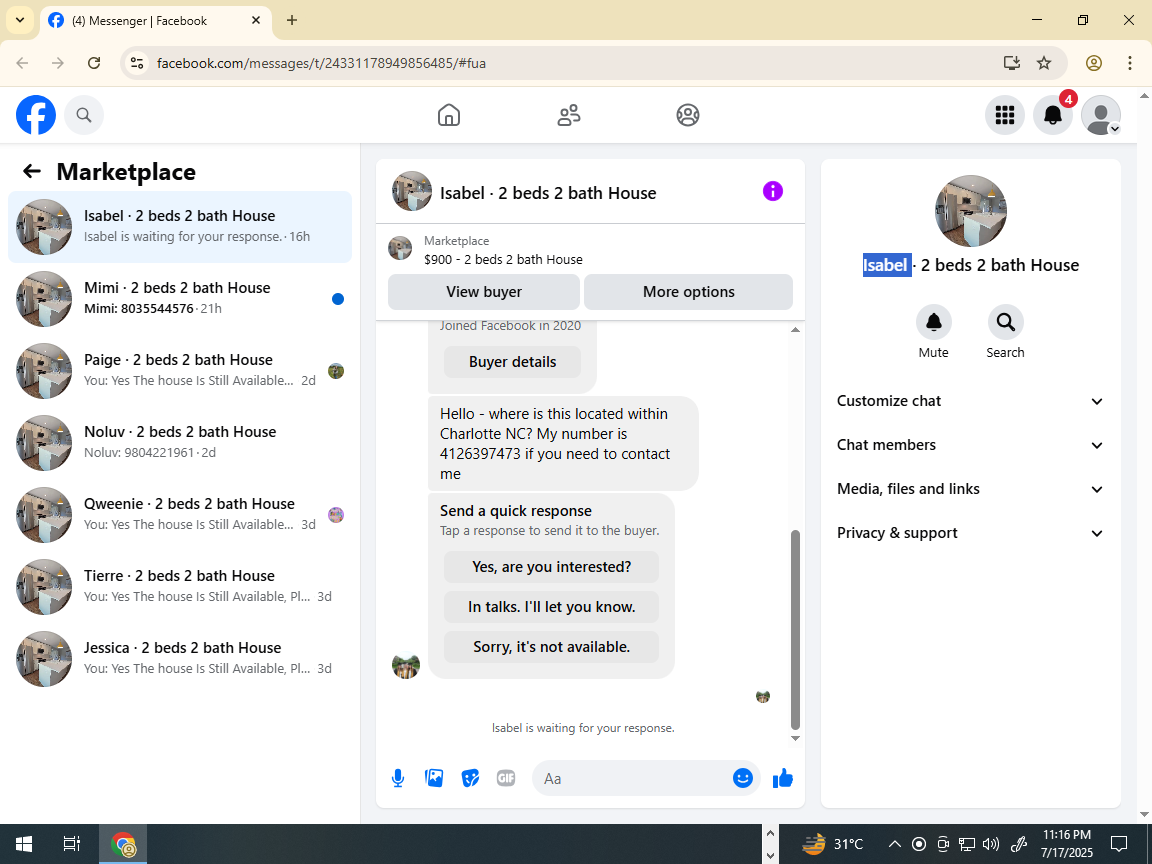The image size is (1152, 864).
Task: Send 'Yes, are you interested?' quick response
Action: click(552, 567)
